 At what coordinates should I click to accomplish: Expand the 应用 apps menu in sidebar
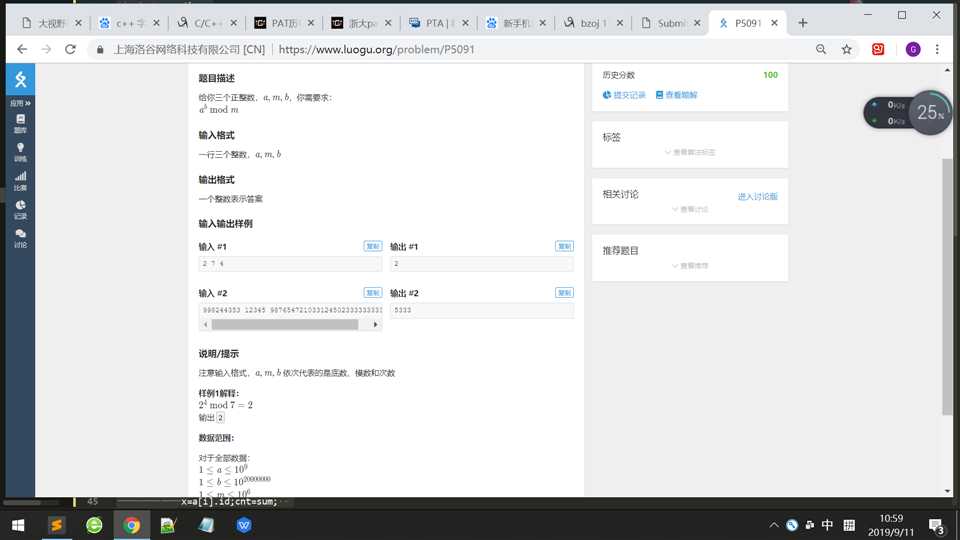(20, 103)
